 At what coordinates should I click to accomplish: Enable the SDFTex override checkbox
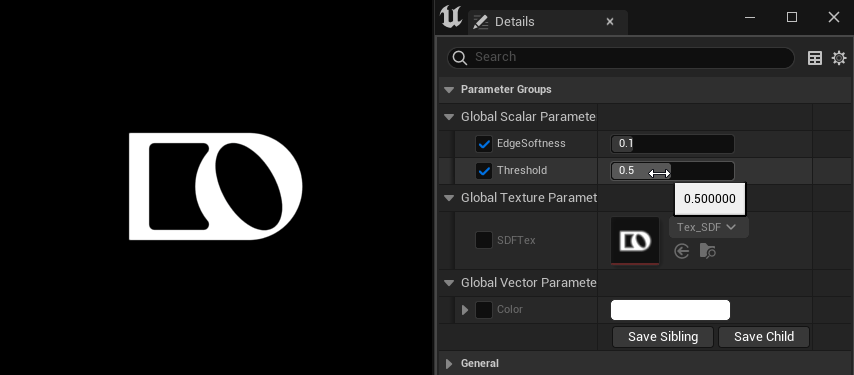click(484, 240)
